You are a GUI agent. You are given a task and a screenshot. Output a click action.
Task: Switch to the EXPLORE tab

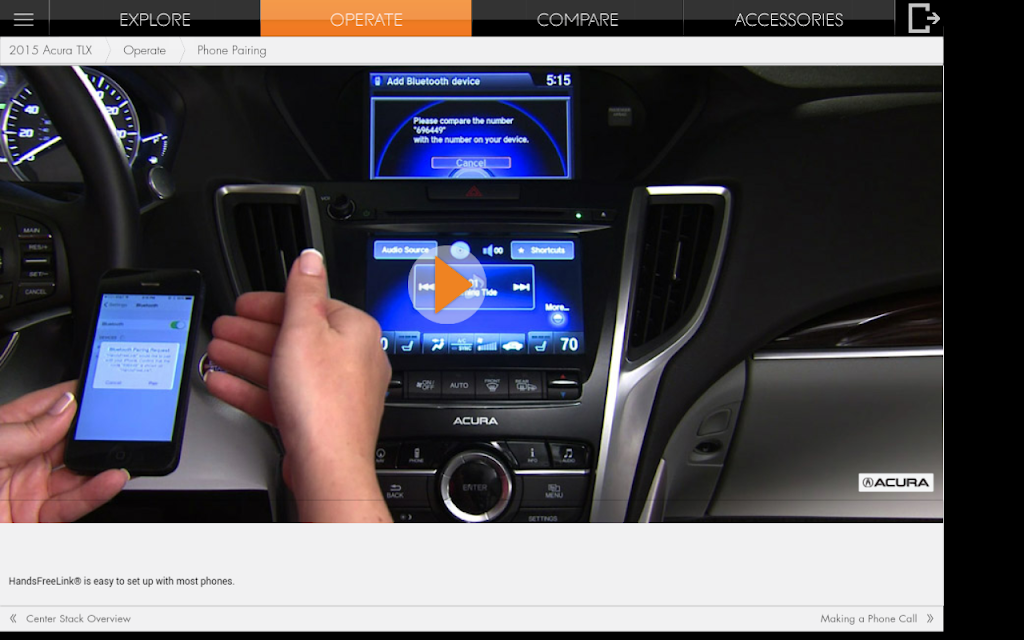pyautogui.click(x=155, y=19)
